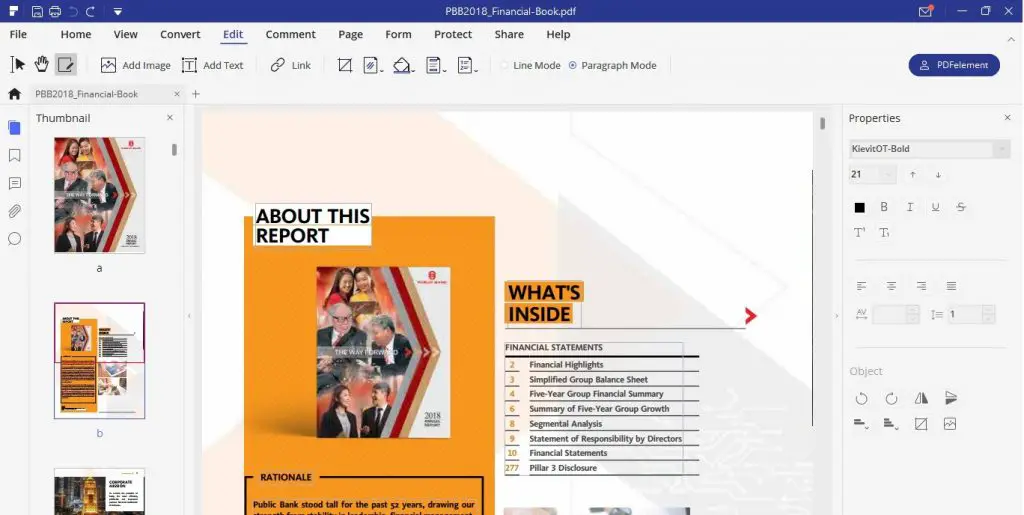The image size is (1024, 515).
Task: Switch to the Home tab
Action: pyautogui.click(x=76, y=35)
